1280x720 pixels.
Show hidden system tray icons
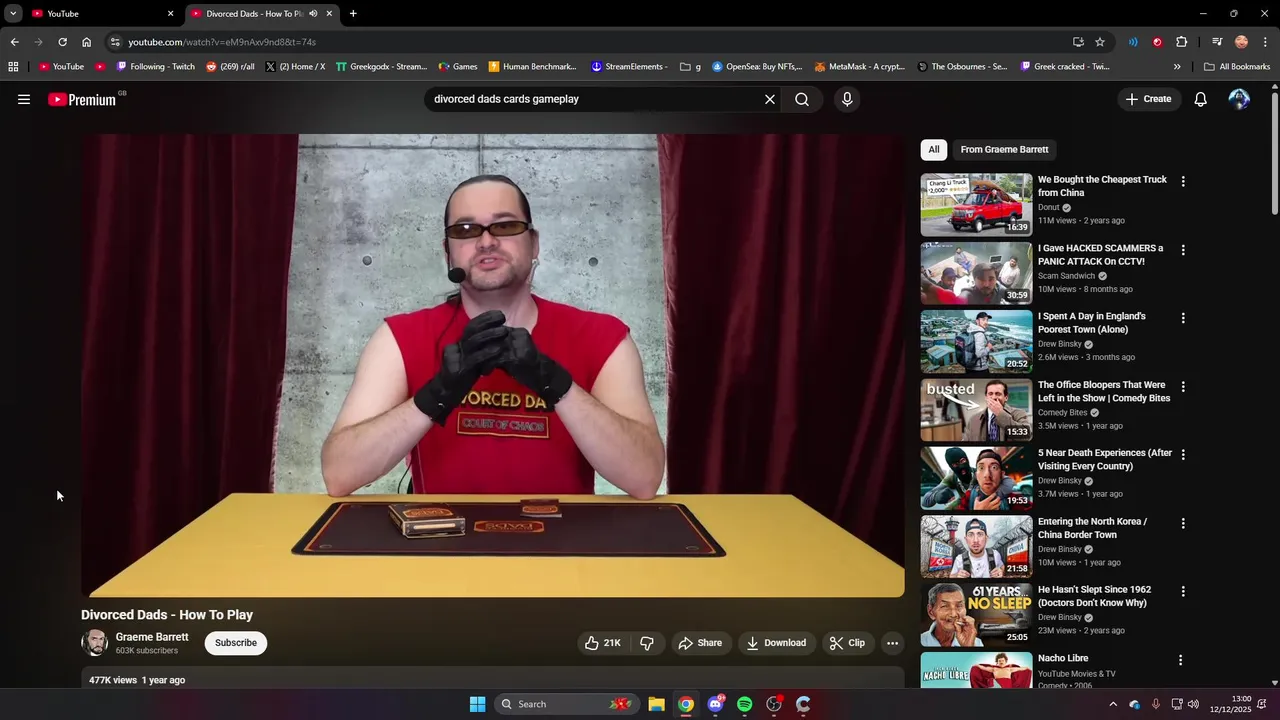[1113, 704]
